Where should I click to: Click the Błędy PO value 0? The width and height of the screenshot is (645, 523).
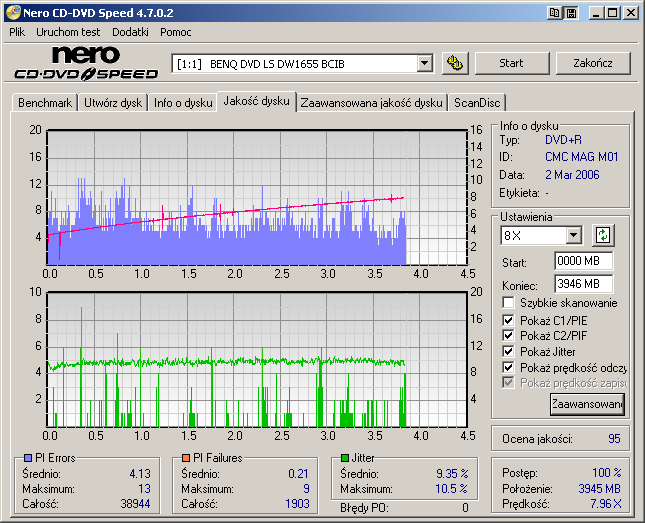point(465,508)
